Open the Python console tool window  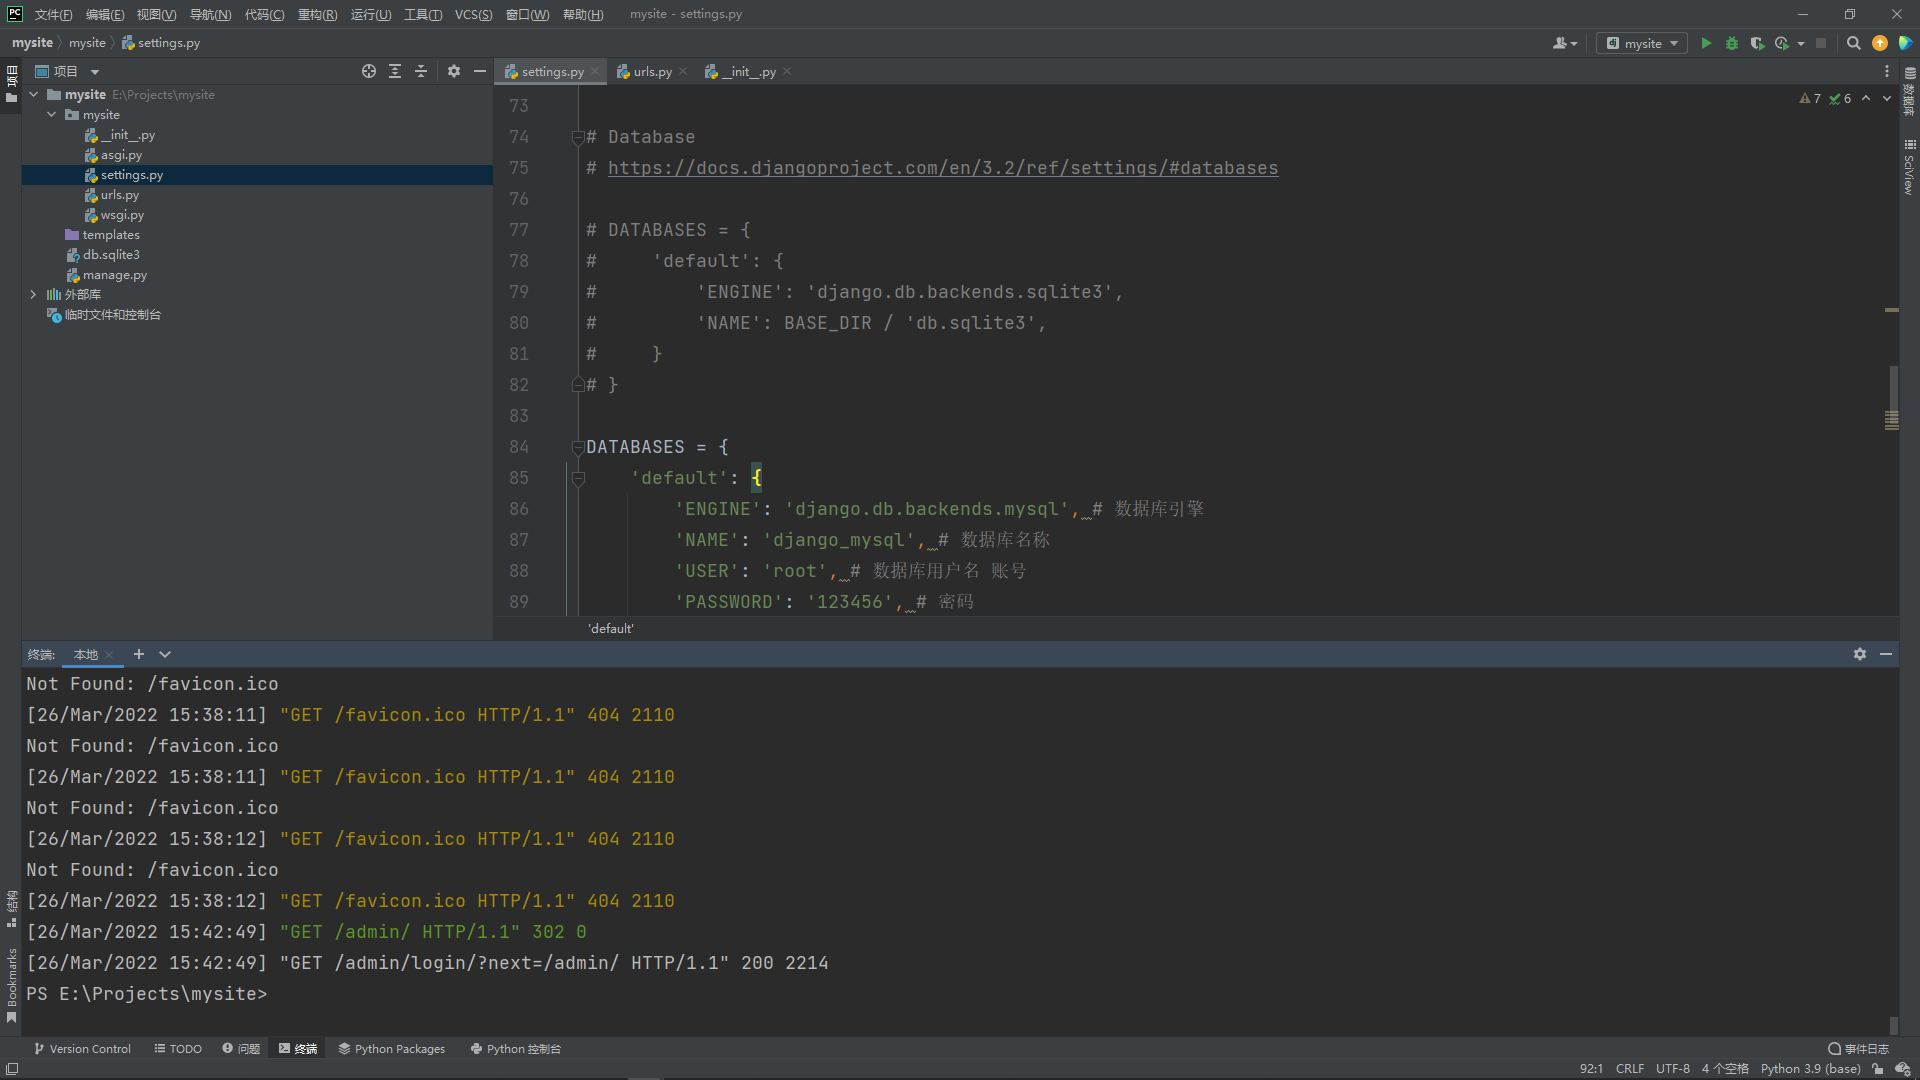point(516,1049)
